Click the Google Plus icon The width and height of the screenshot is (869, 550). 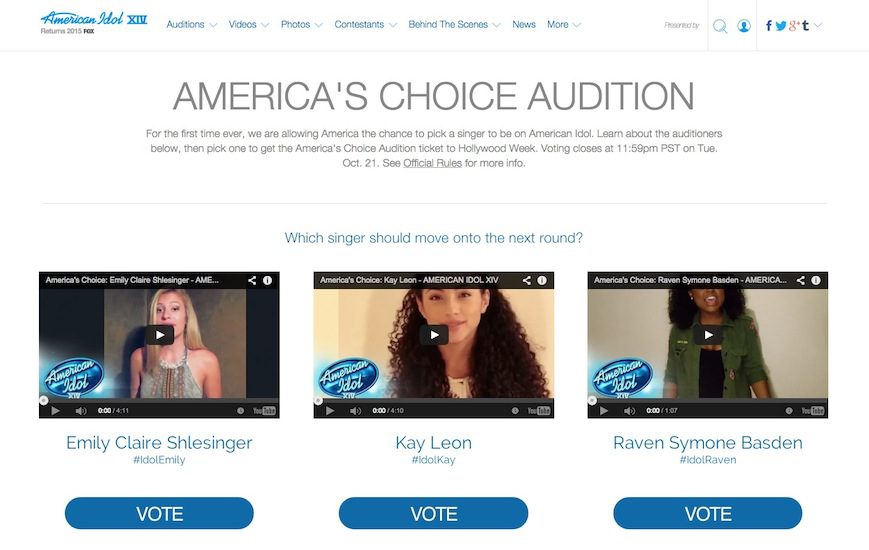coord(794,26)
